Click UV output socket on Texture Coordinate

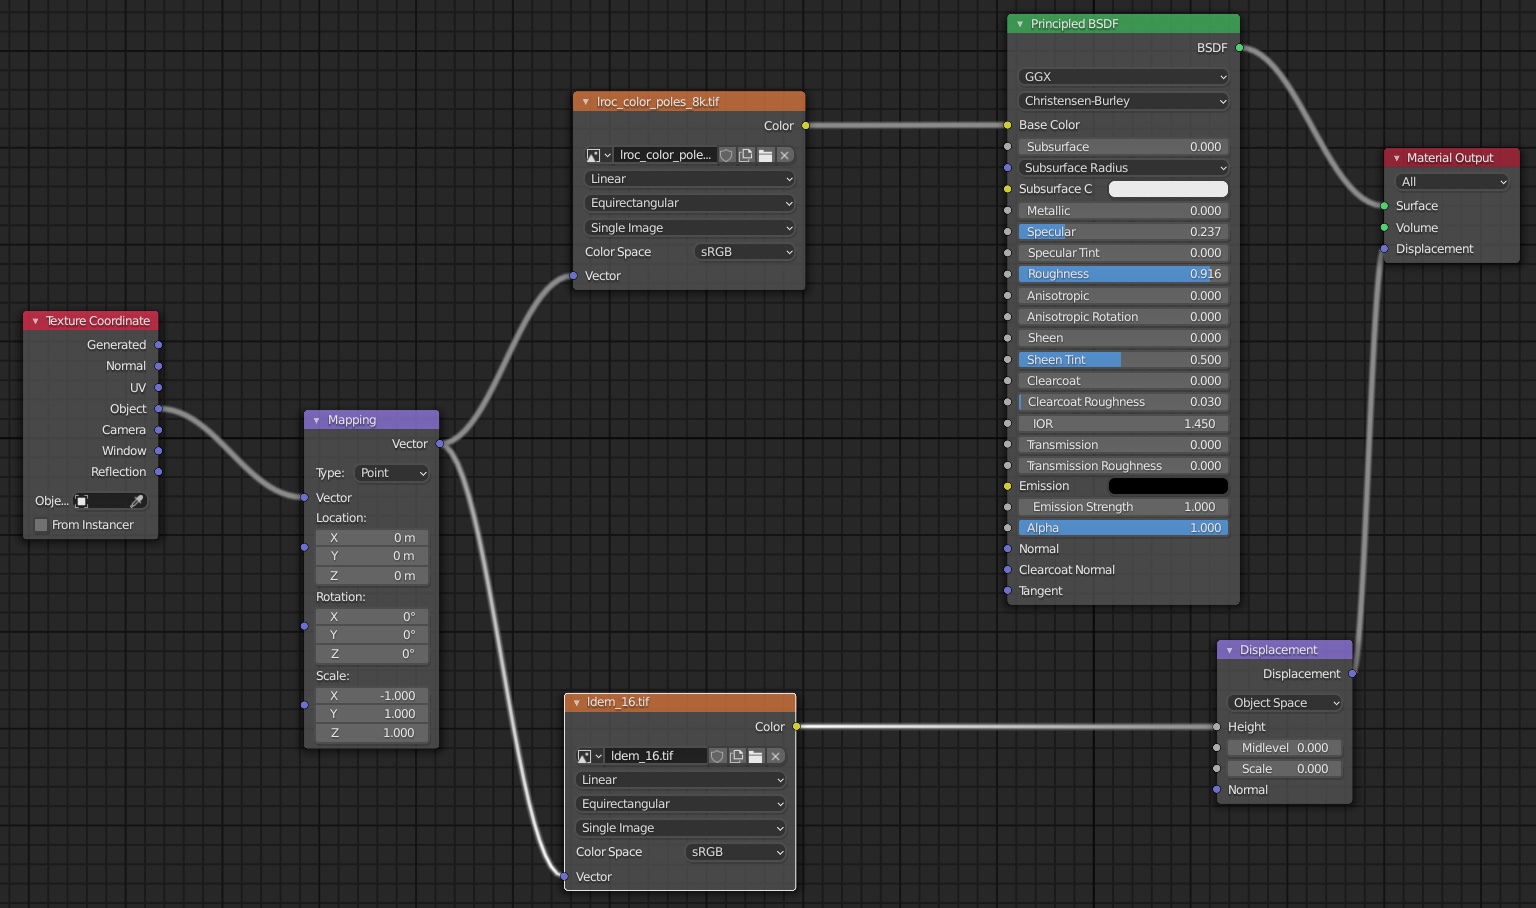click(158, 388)
